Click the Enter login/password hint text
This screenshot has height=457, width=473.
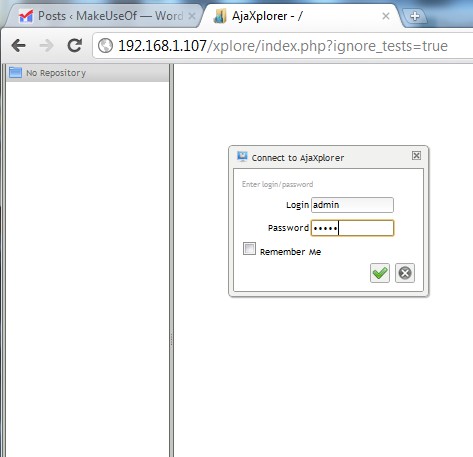[x=277, y=184]
